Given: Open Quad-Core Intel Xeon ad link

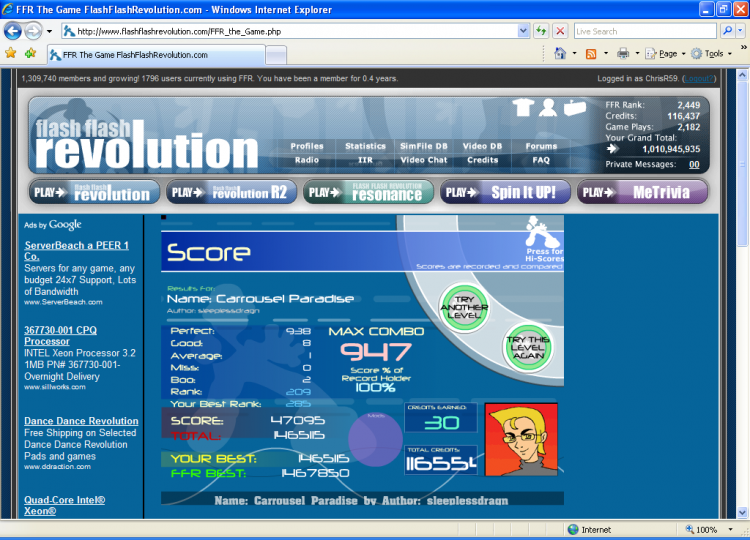Looking at the screenshot, I should click(x=65, y=506).
